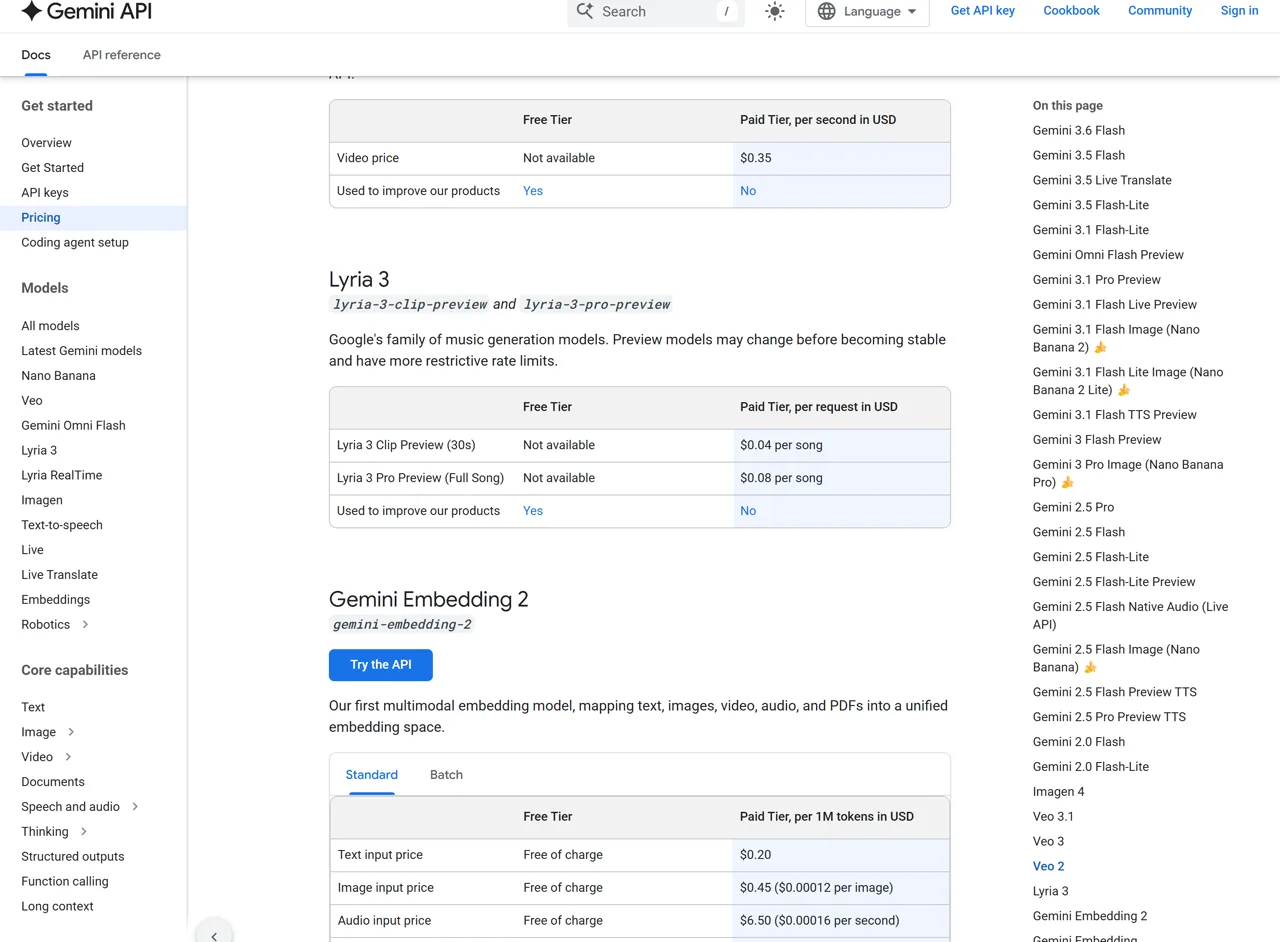Jump to Gemini Omni Flash Preview section
Viewport: 1280px width, 942px height.
[x=1108, y=255]
